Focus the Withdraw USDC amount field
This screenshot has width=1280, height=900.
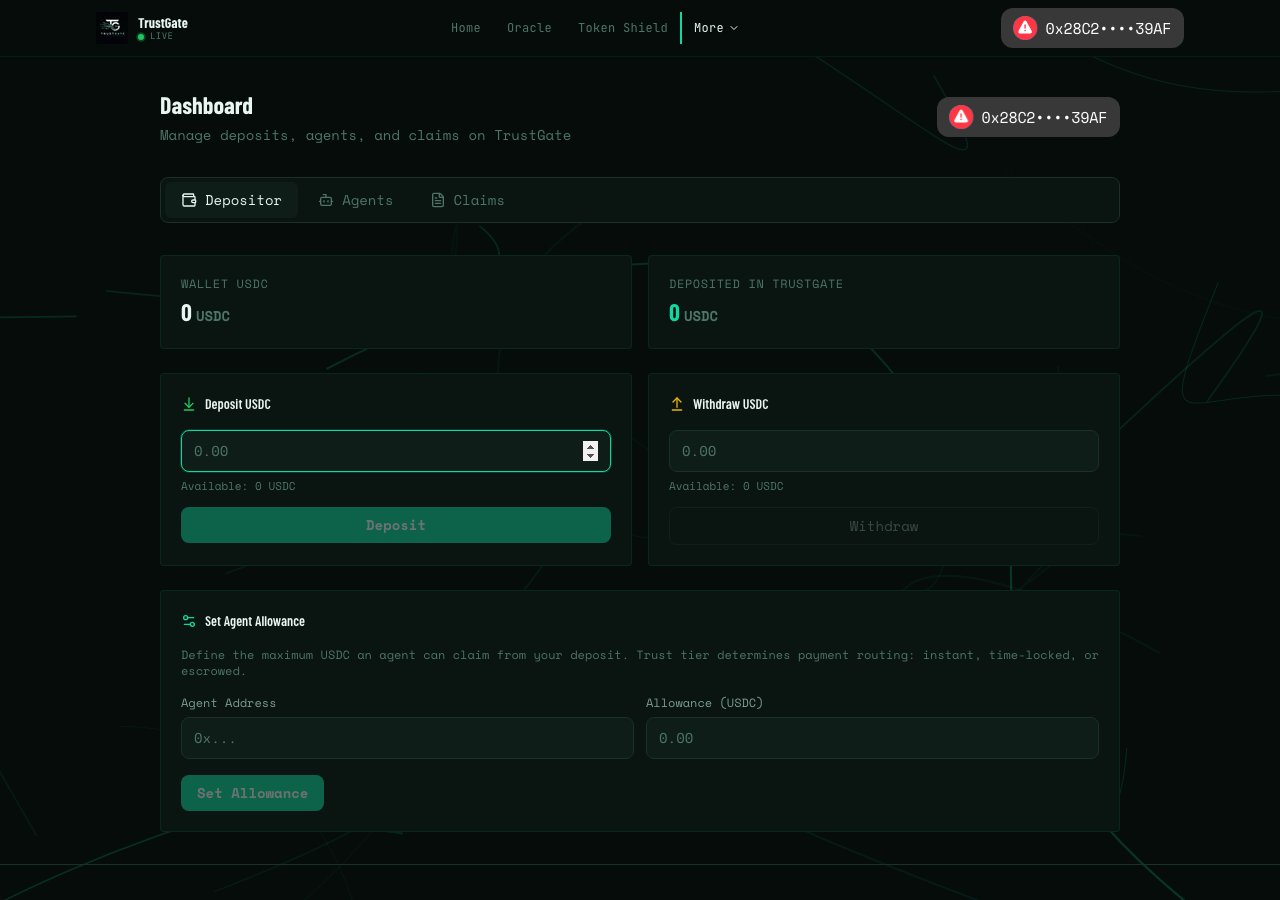(x=884, y=451)
